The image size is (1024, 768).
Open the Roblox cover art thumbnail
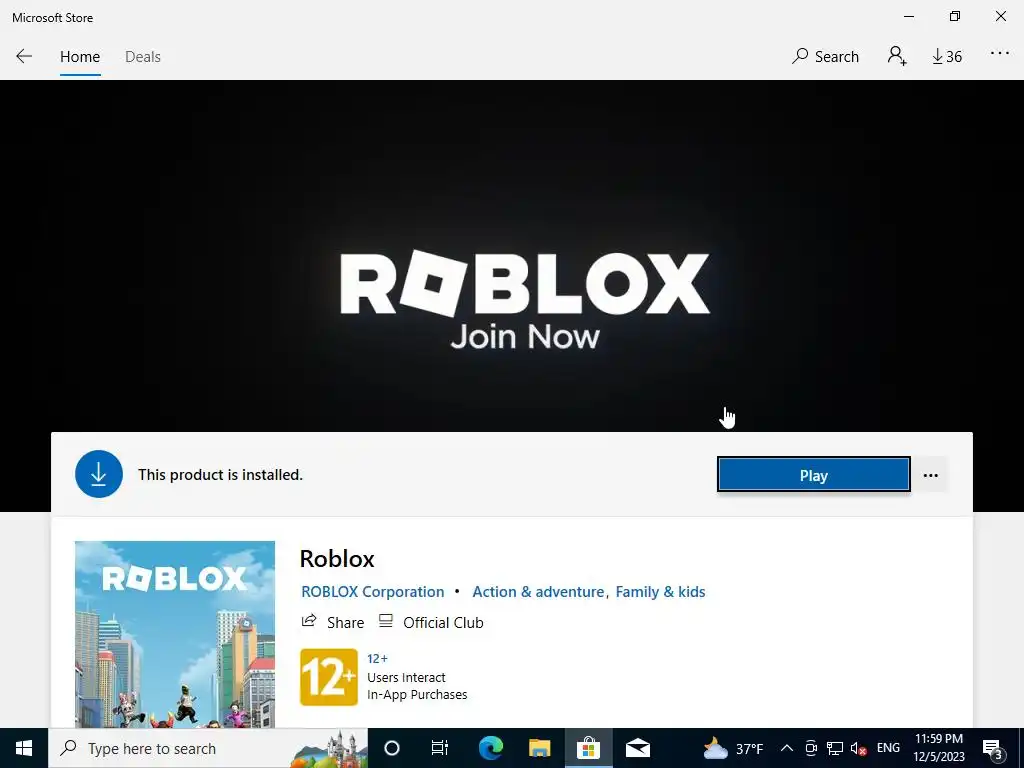174,634
